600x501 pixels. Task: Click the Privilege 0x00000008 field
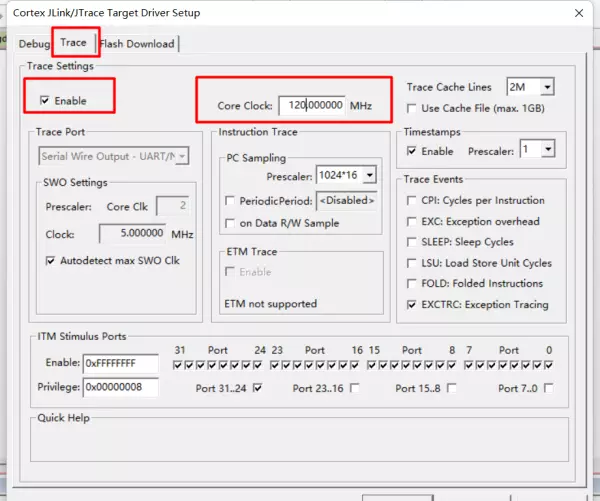[x=121, y=387]
